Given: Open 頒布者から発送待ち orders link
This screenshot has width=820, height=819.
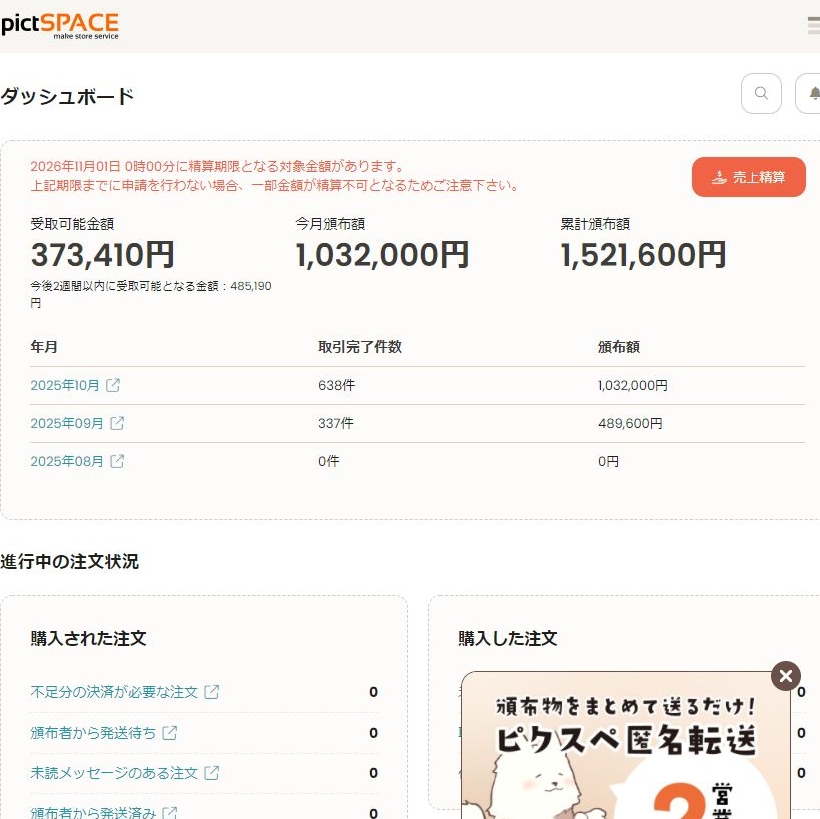Looking at the screenshot, I should coord(93,733).
